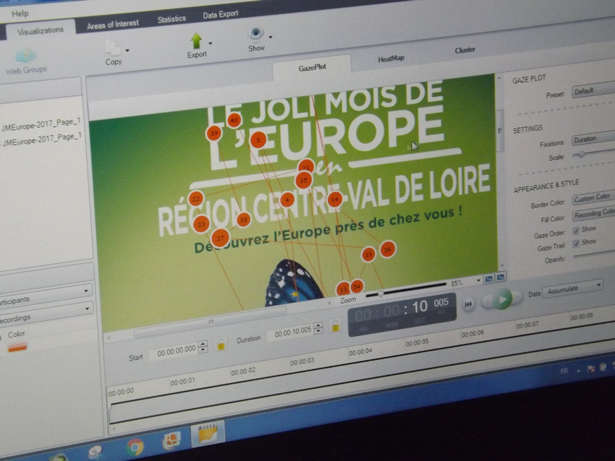Toggle the Duration lock icon

pos(335,325)
